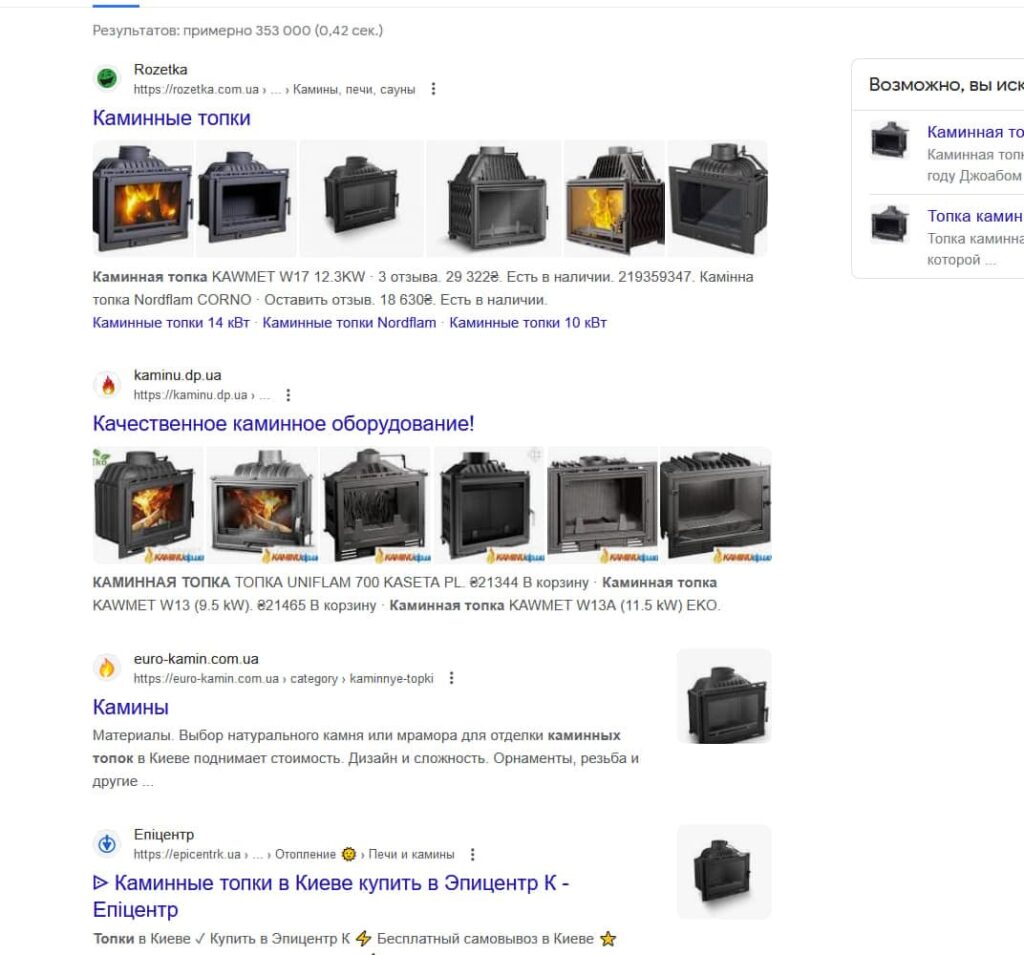Open "Каминные топки в Киеве купить" Епіцентр link
The image size is (1024, 955).
pyautogui.click(x=331, y=896)
